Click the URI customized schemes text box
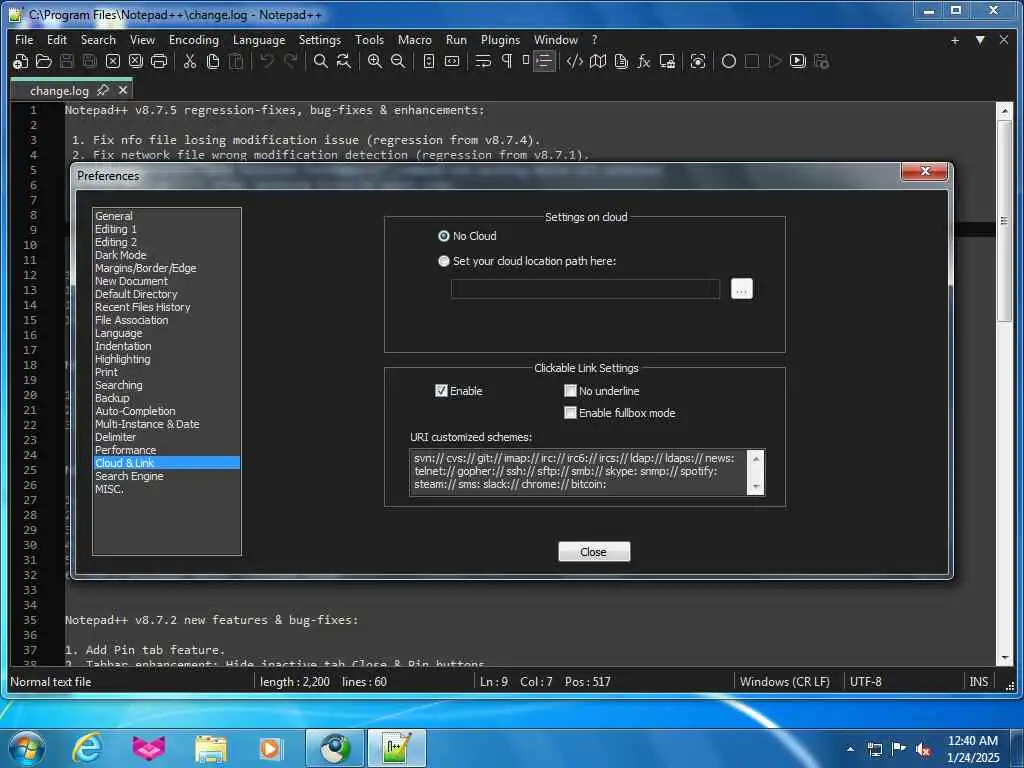The image size is (1024, 768). [x=579, y=472]
